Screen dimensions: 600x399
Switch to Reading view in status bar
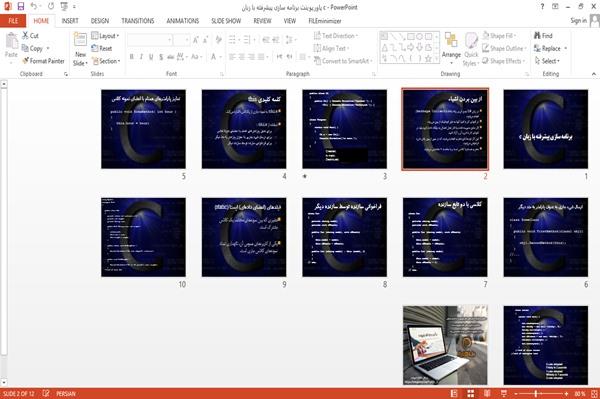pos(487,393)
